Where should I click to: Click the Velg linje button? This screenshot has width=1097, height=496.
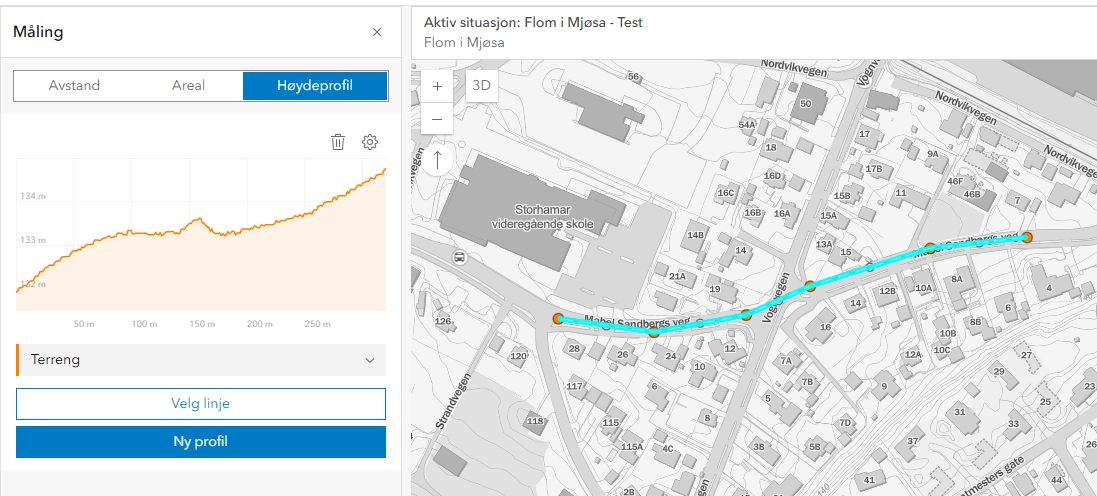[201, 404]
